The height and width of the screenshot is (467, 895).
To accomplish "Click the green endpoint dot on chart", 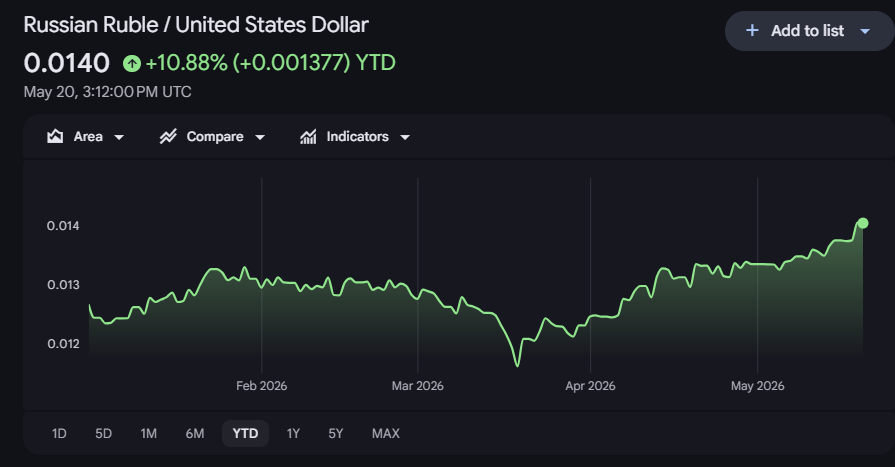I will (863, 223).
